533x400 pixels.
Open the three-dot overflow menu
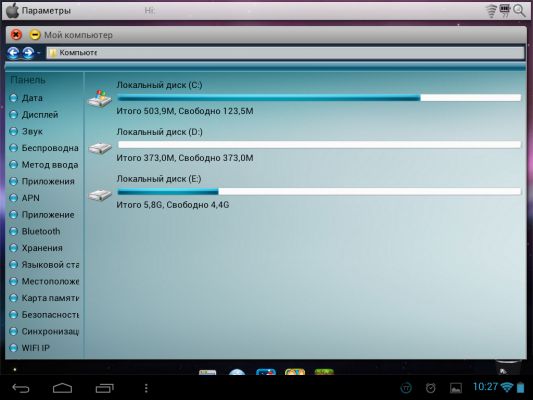click(146, 388)
